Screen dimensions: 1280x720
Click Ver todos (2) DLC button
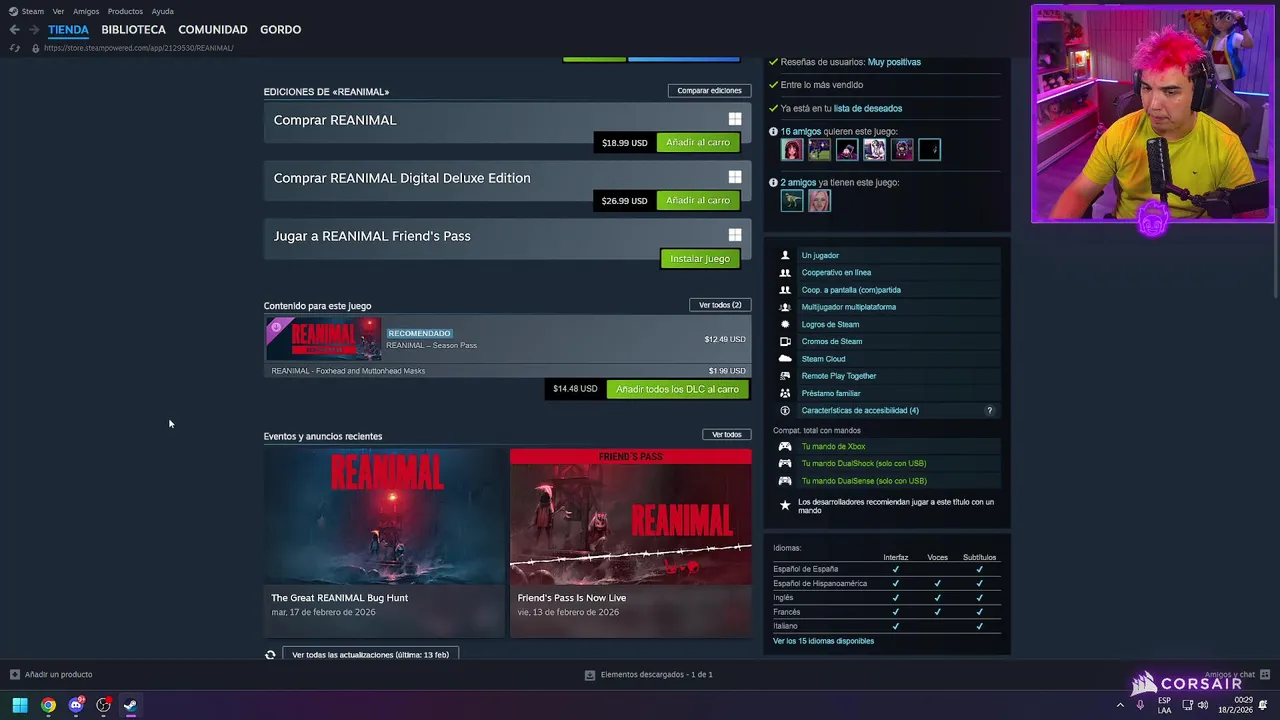point(720,305)
